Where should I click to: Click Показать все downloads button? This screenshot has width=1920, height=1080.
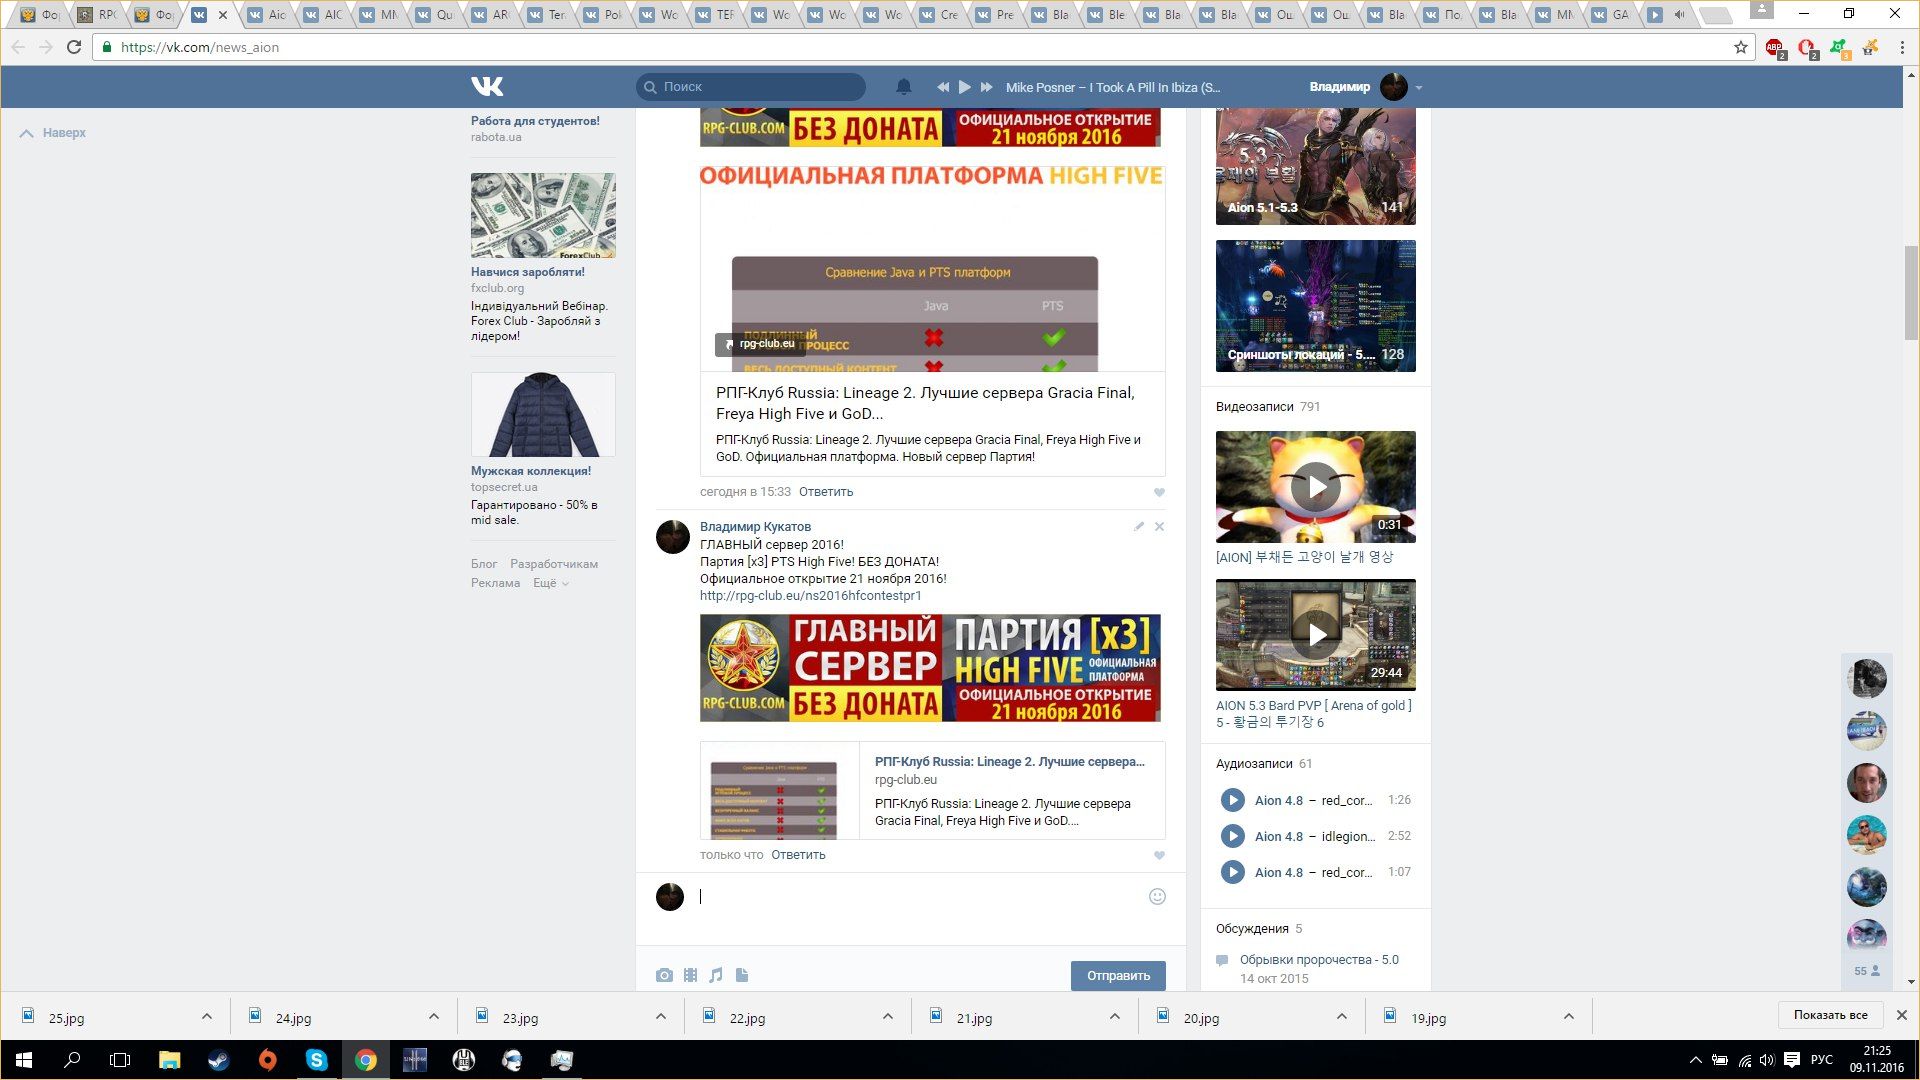pos(1830,1015)
